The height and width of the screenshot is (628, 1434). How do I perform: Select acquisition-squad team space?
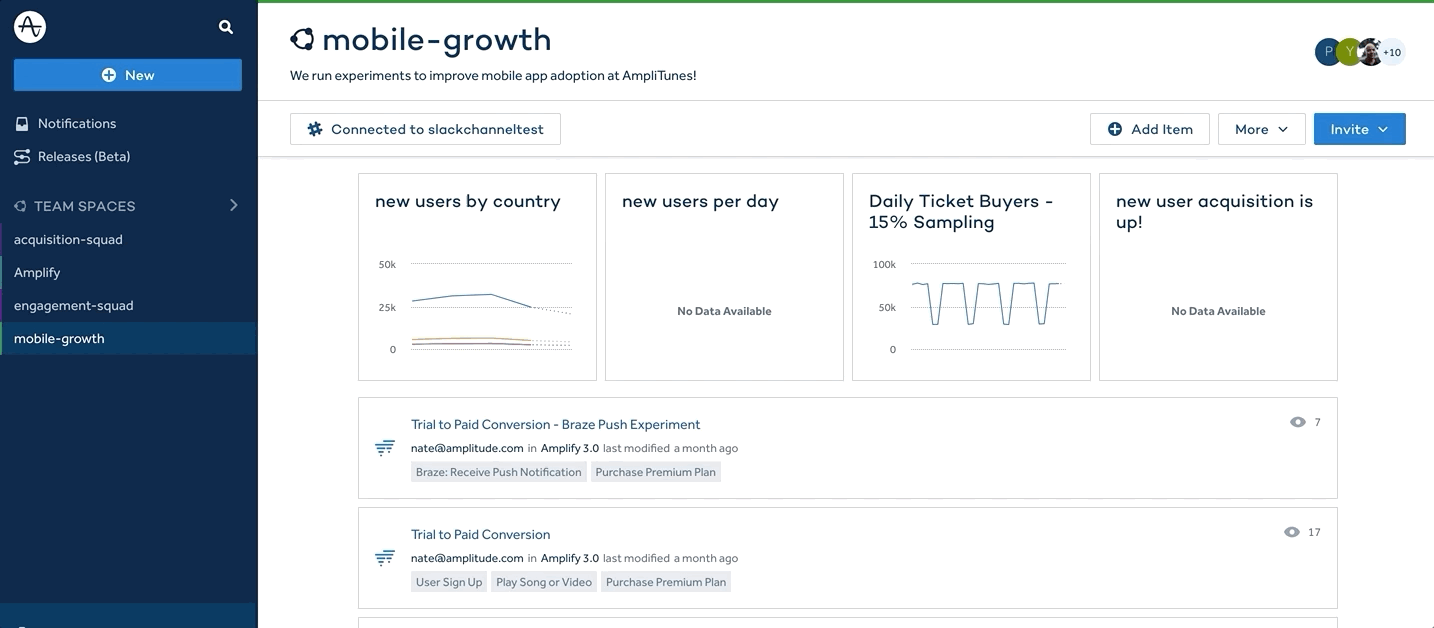point(68,240)
